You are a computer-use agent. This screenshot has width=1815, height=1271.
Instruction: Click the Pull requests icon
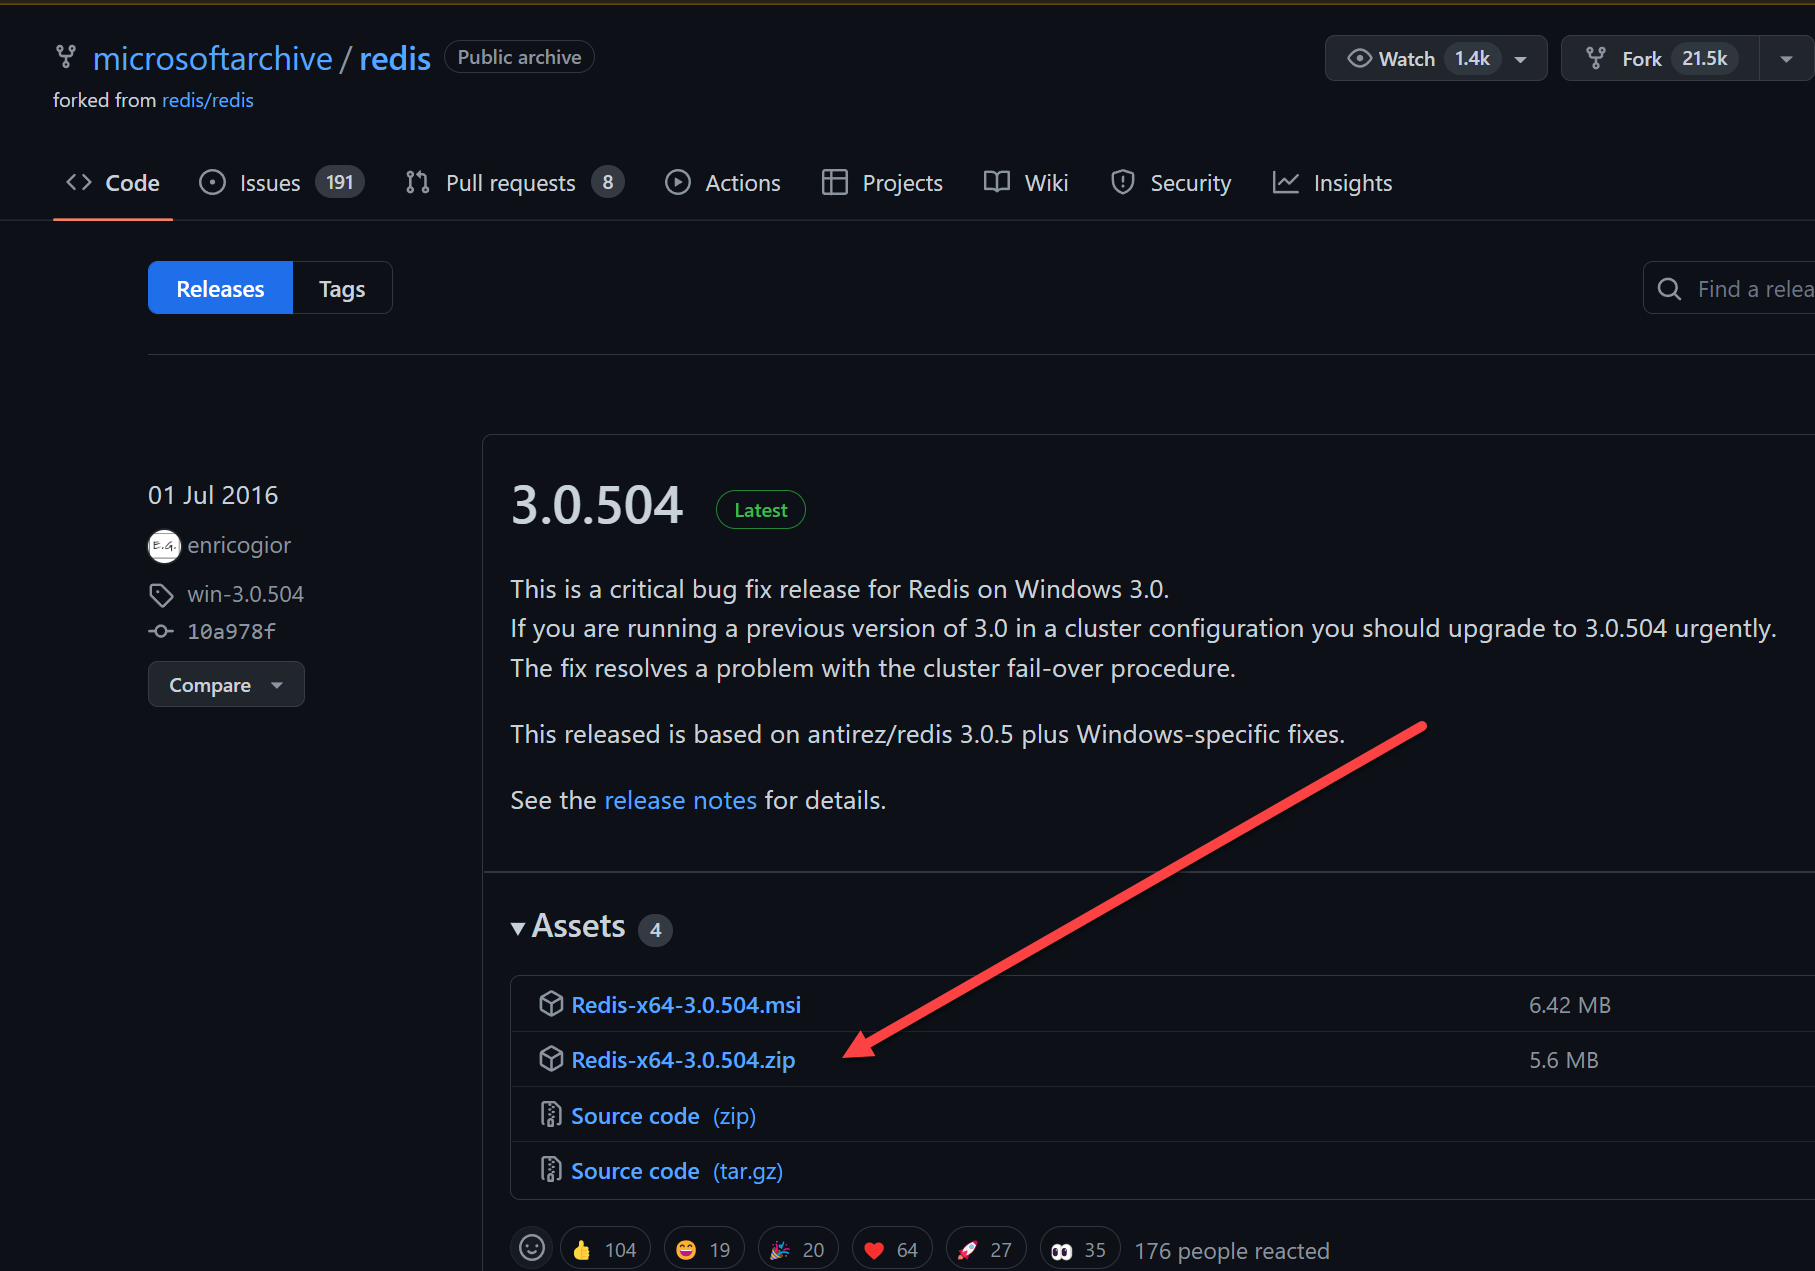[418, 182]
